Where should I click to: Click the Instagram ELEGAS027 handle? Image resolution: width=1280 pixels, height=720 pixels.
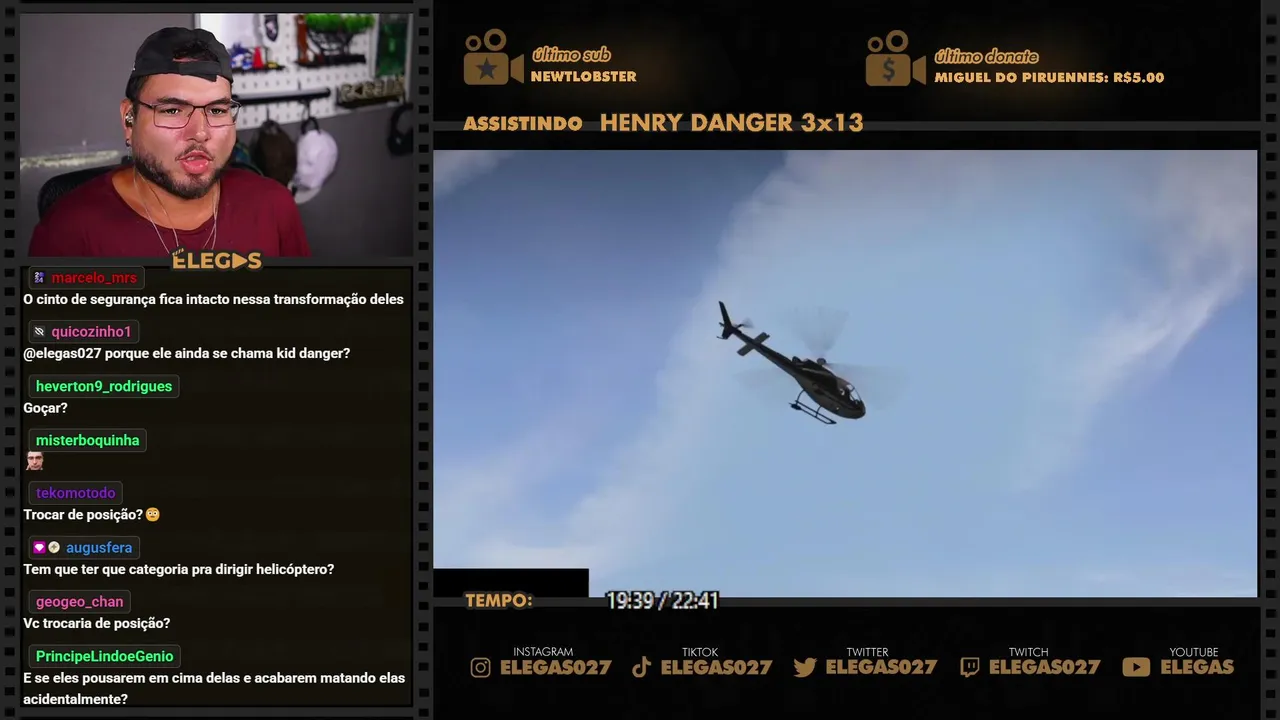555,668
